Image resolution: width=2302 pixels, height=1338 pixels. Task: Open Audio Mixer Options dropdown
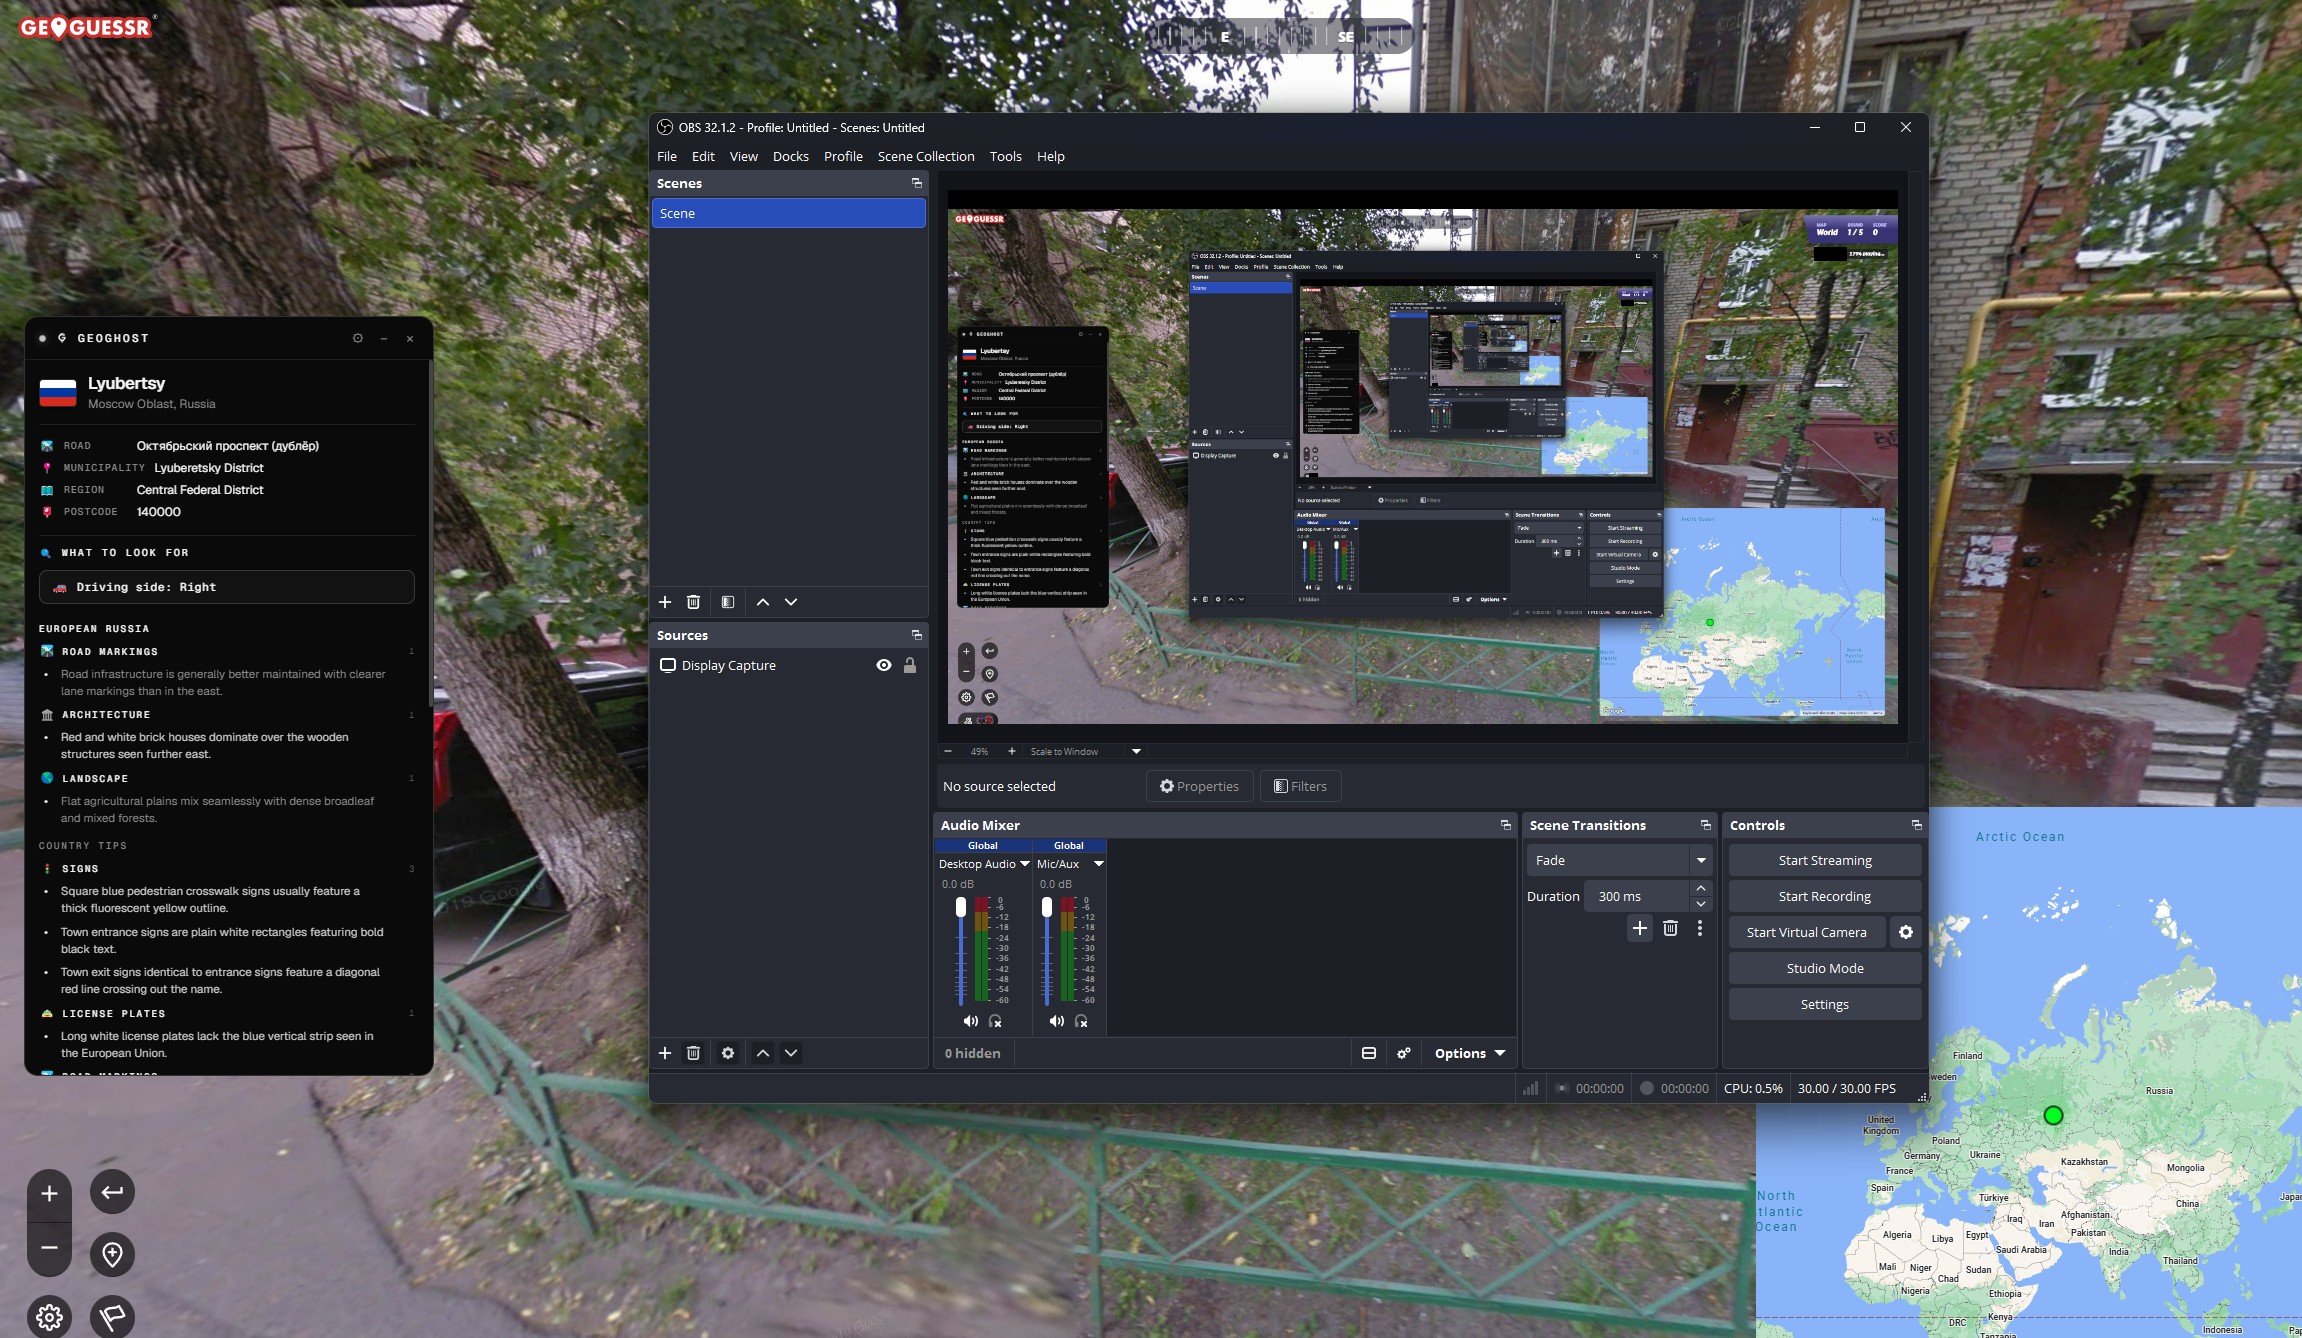click(1469, 1053)
